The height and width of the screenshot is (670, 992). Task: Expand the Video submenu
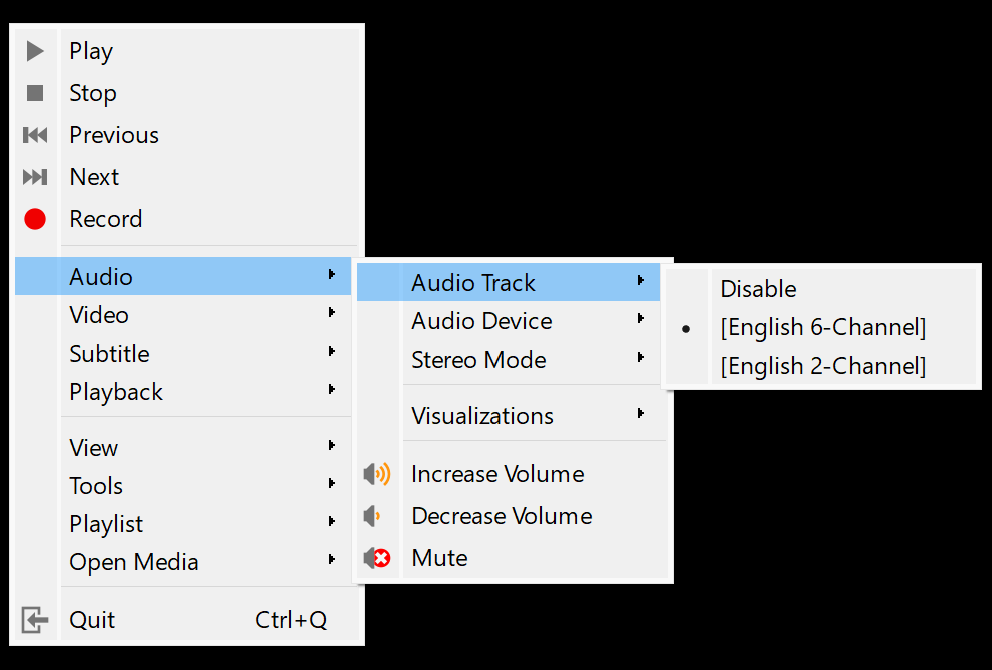click(x=99, y=315)
